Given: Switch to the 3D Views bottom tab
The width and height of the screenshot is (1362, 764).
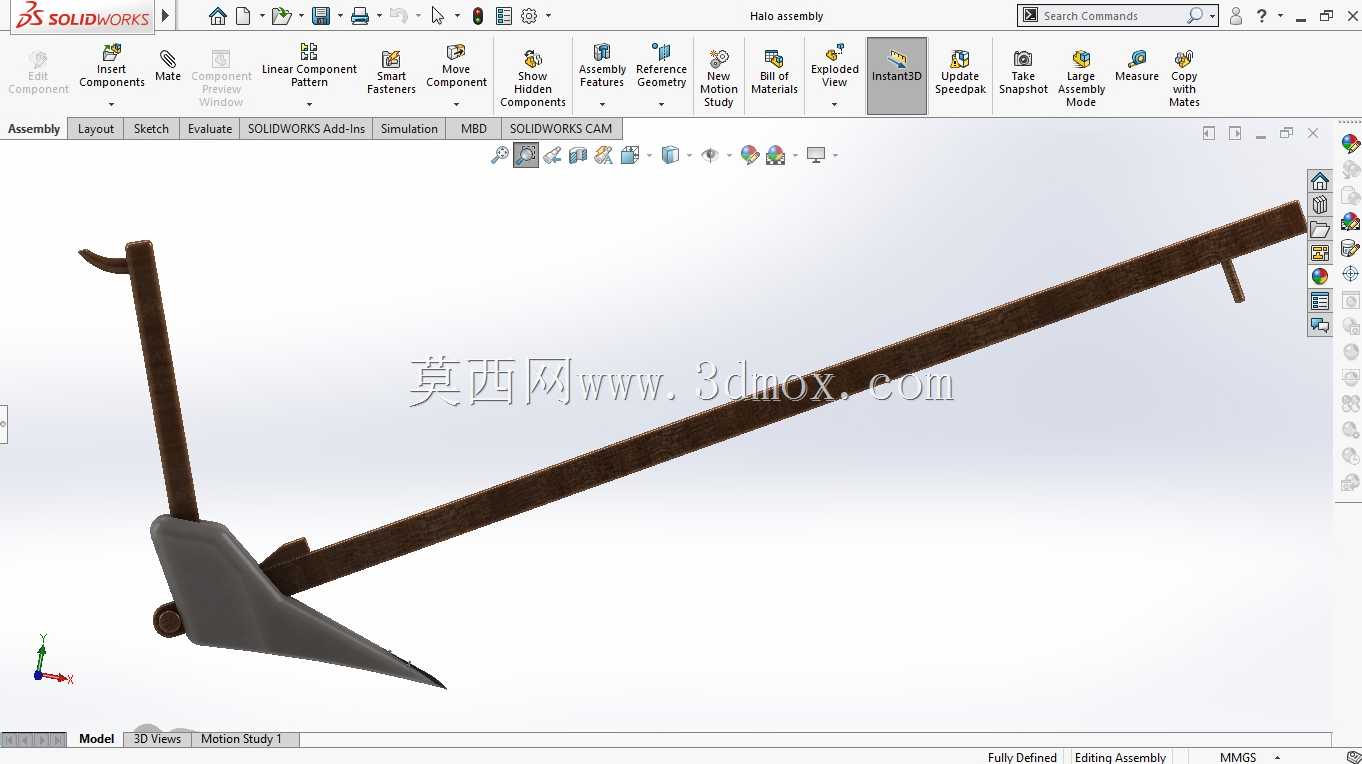Looking at the screenshot, I should (x=157, y=739).
